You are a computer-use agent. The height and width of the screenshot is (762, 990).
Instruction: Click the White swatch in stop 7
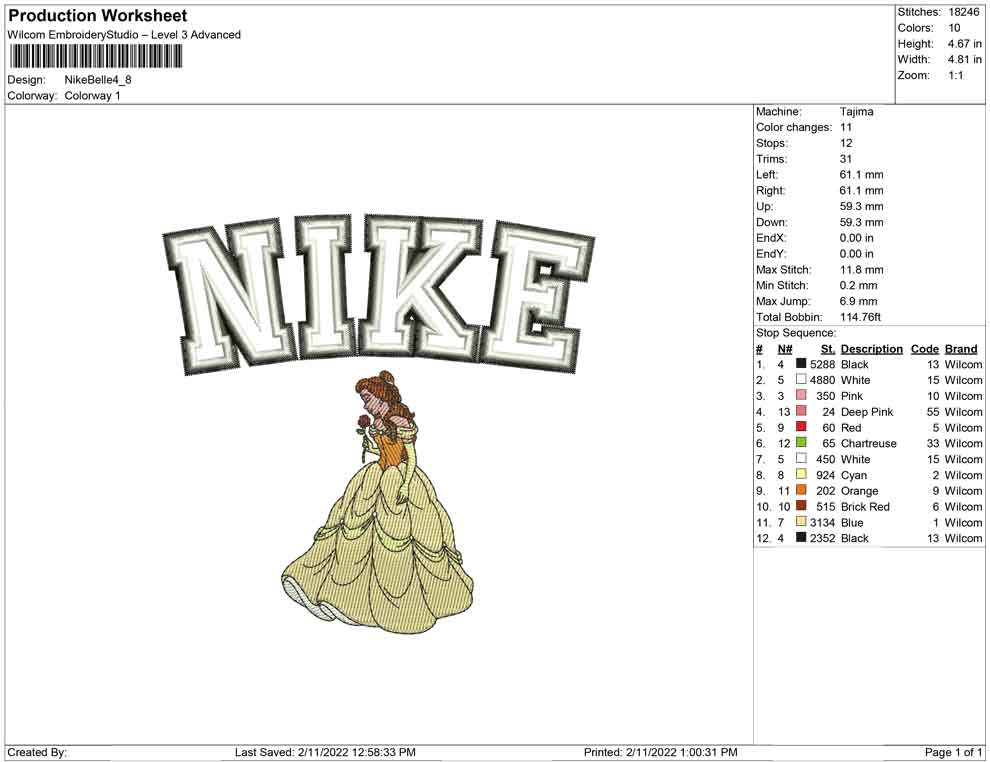coord(801,458)
